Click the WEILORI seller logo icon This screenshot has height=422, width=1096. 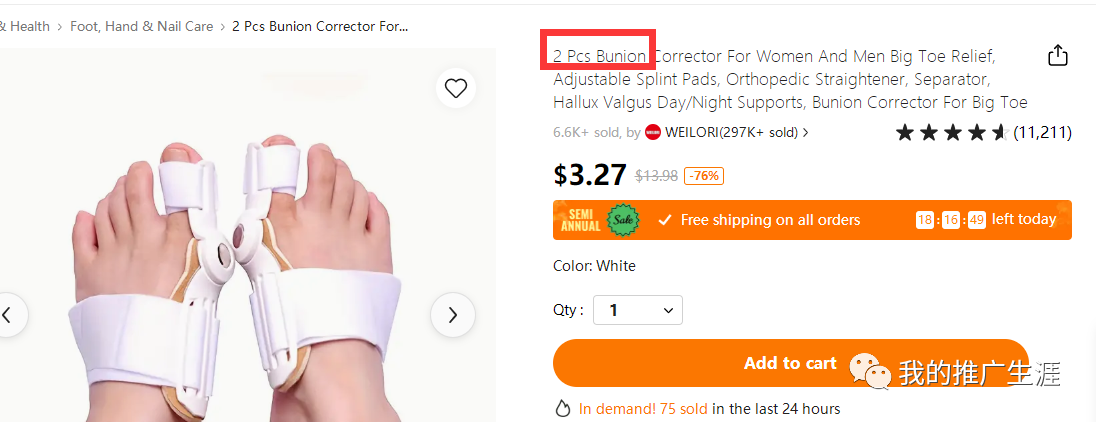coord(653,132)
